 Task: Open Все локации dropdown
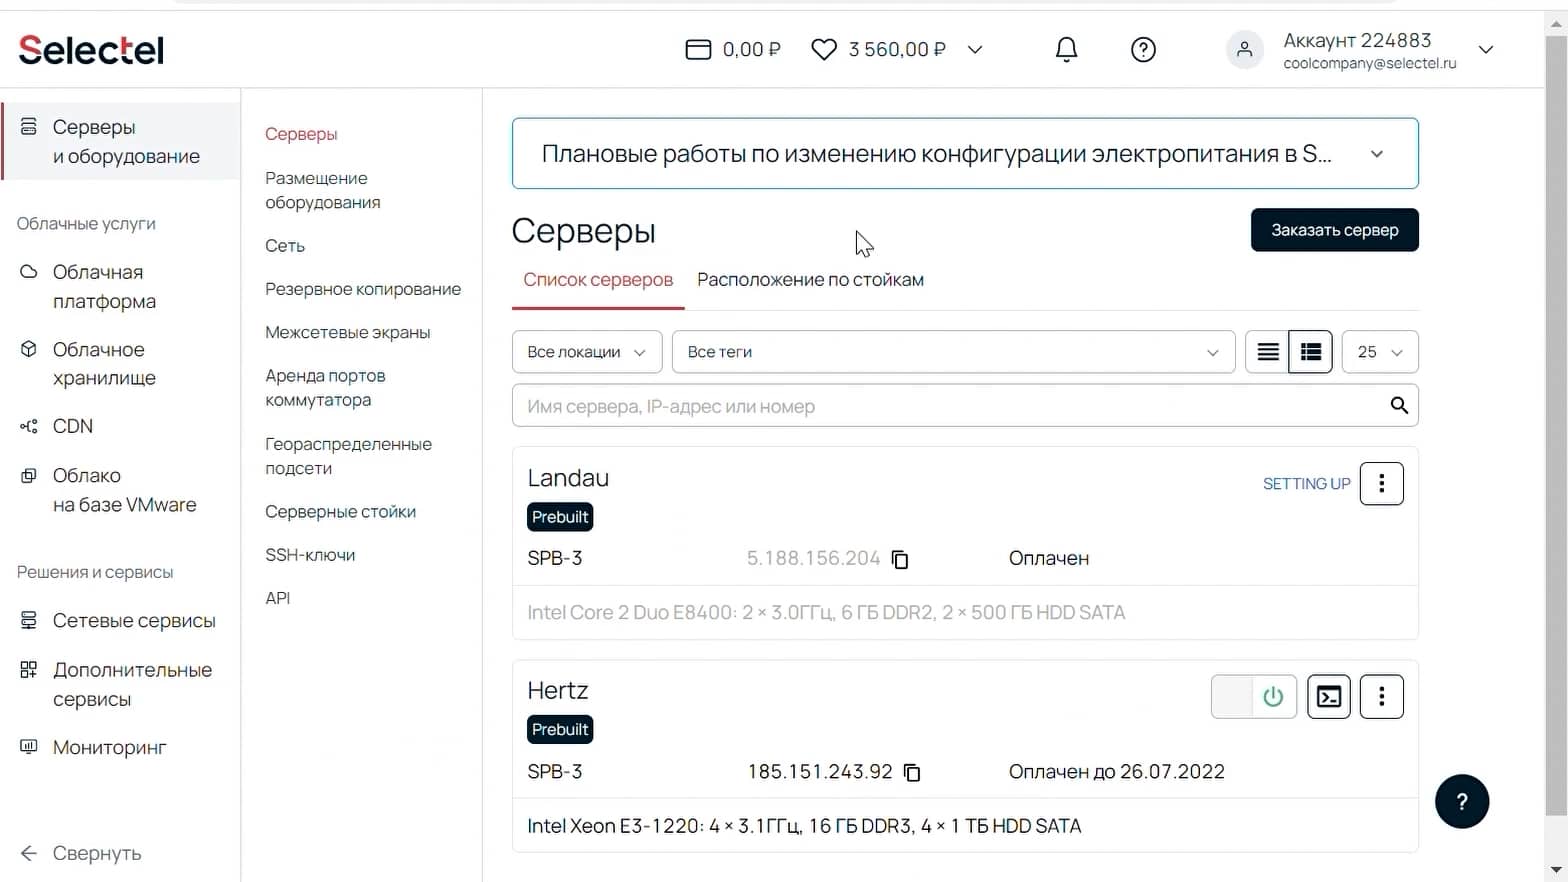[587, 352]
